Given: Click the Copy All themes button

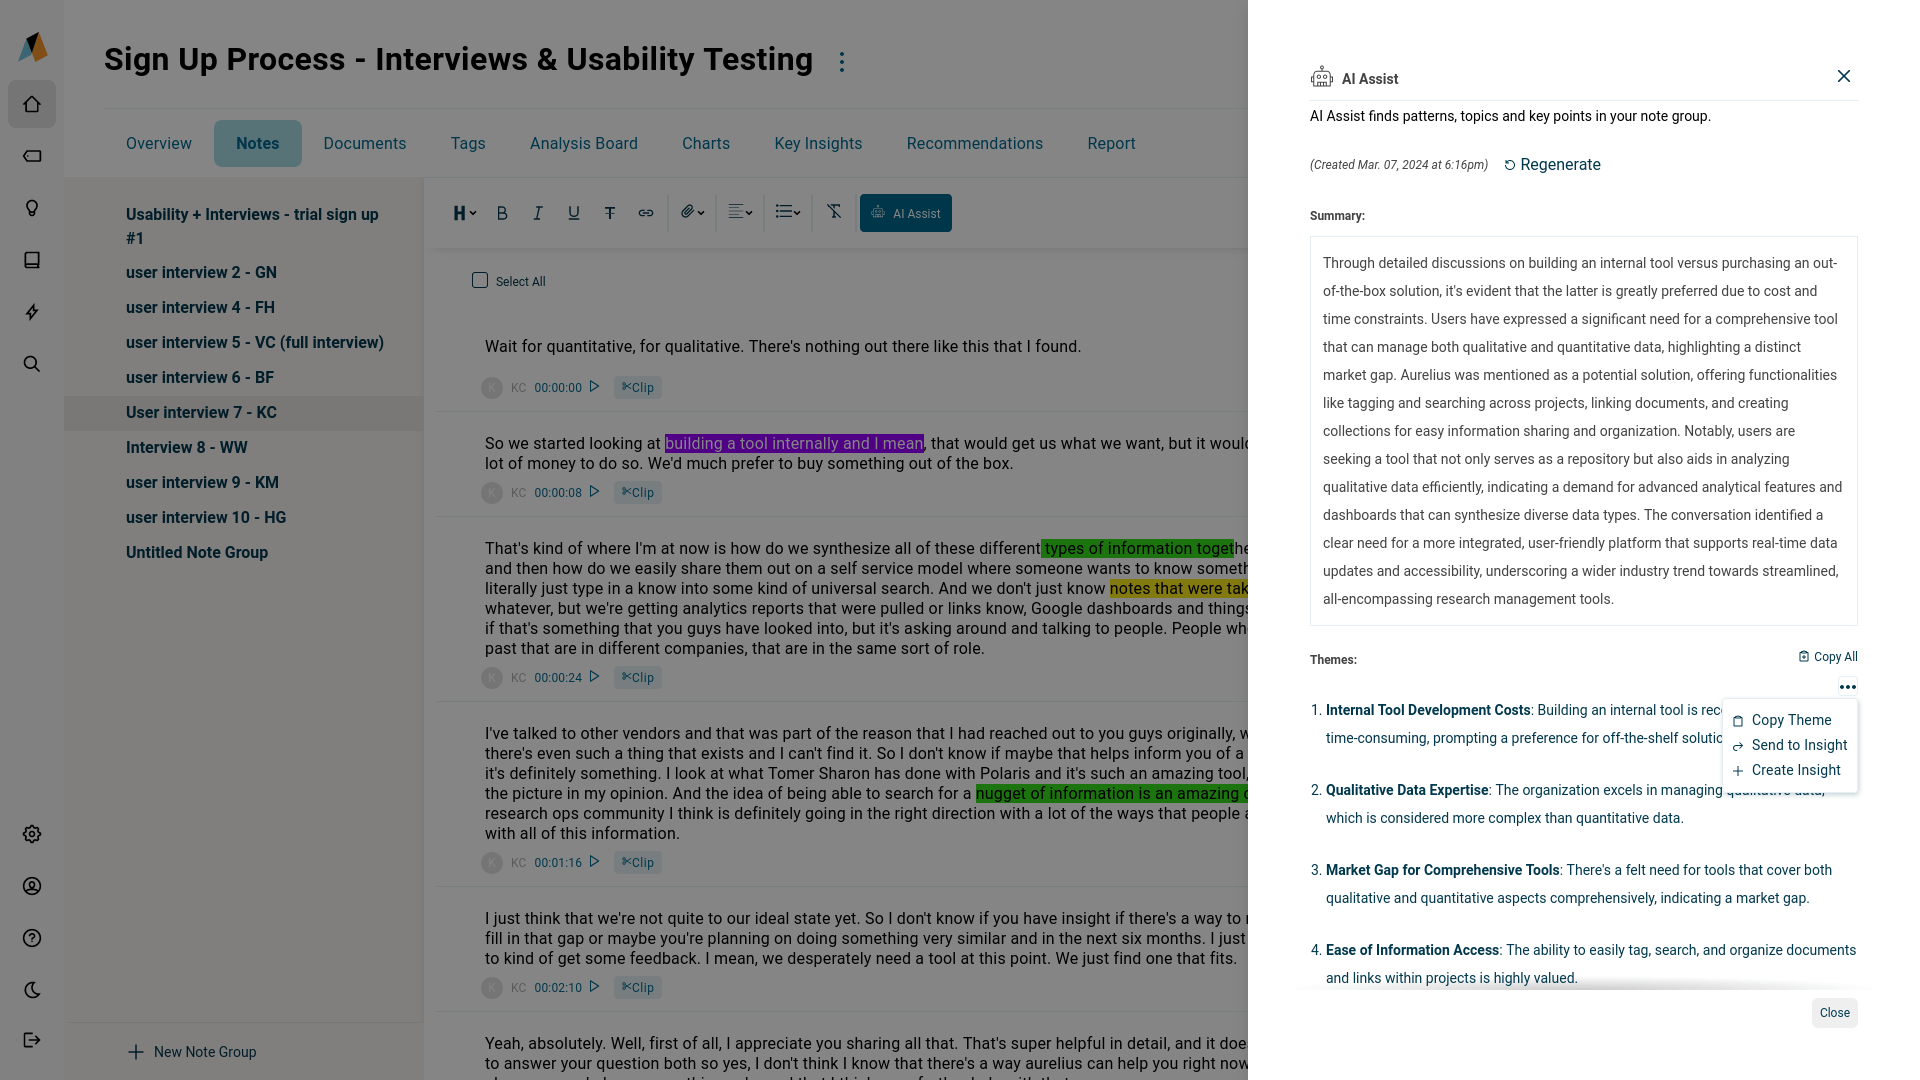Looking at the screenshot, I should tap(1829, 657).
